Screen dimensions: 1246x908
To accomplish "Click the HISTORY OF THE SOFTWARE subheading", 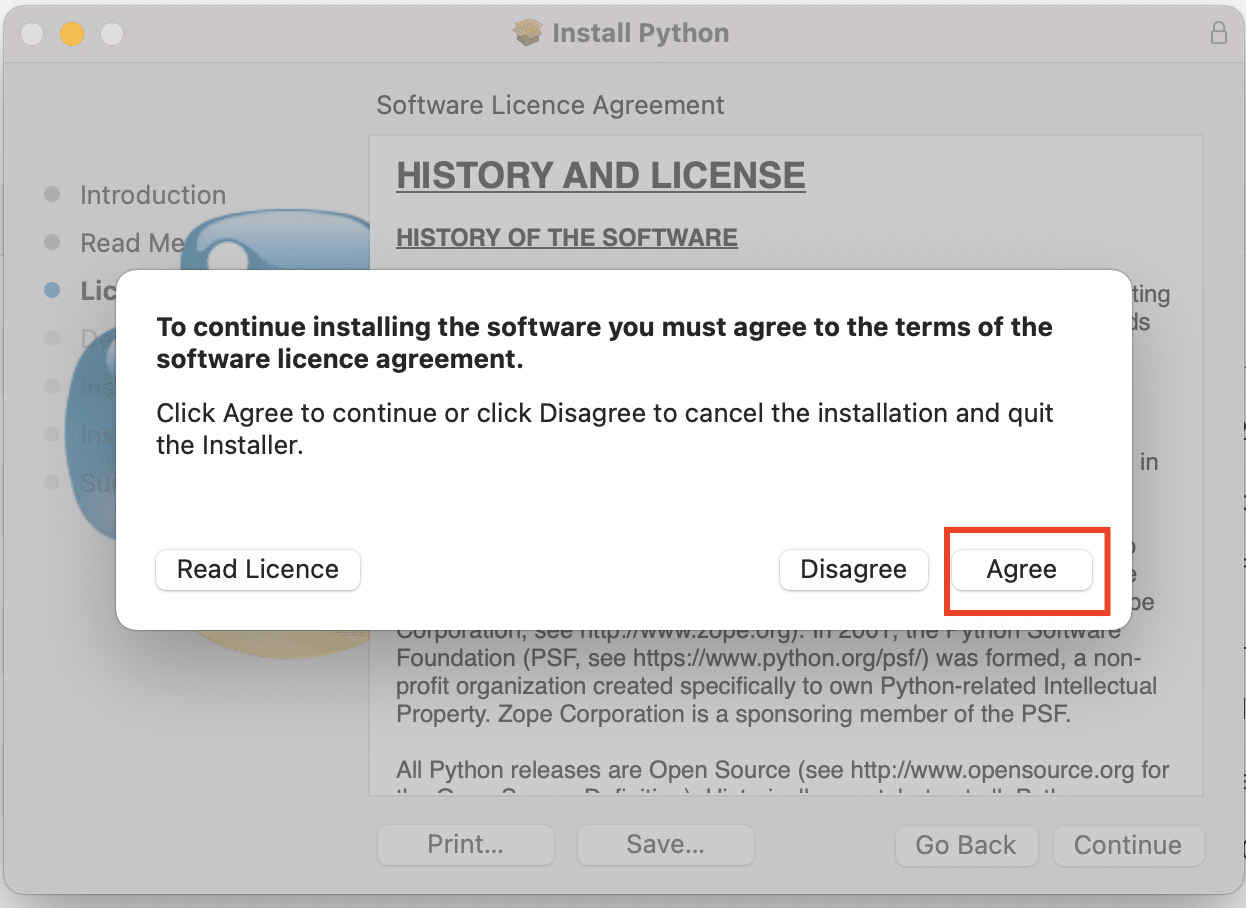I will point(567,238).
